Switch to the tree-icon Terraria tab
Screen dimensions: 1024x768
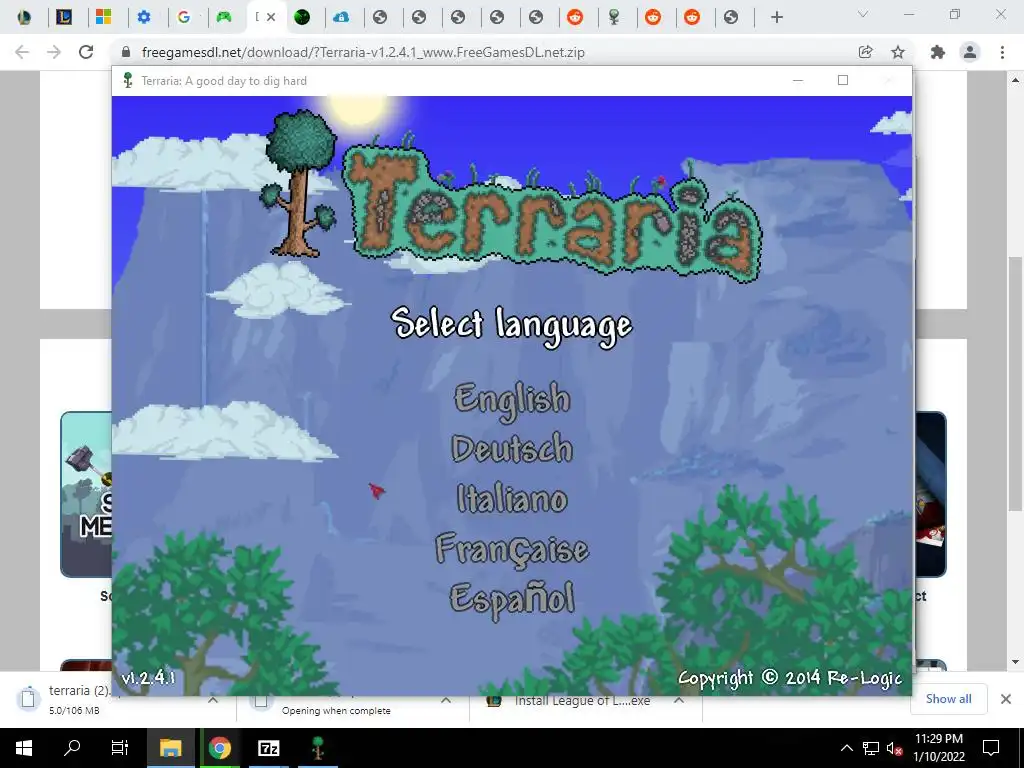click(614, 17)
